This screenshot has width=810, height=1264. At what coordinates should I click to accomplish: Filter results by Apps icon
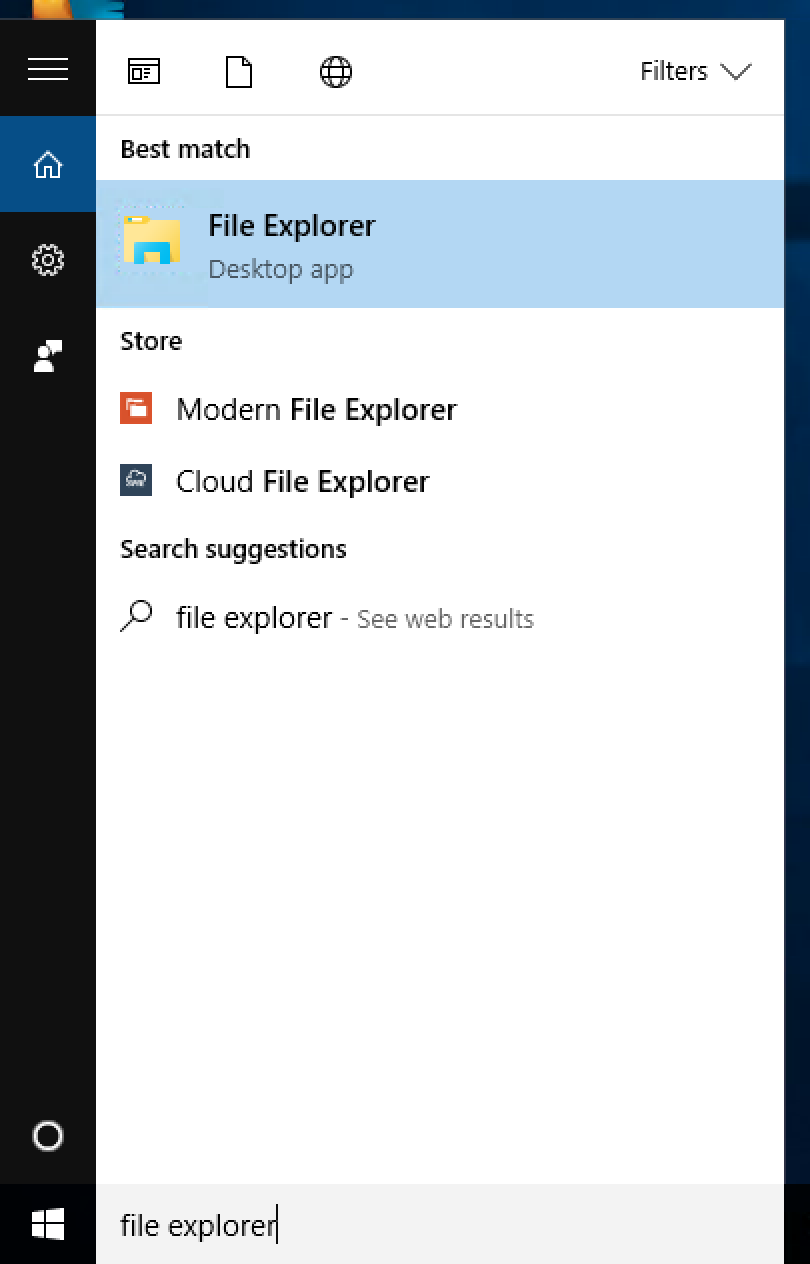pyautogui.click(x=144, y=71)
